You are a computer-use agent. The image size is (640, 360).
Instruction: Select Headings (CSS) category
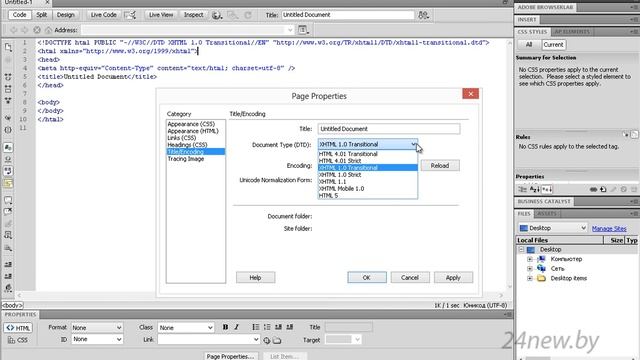tap(187, 144)
